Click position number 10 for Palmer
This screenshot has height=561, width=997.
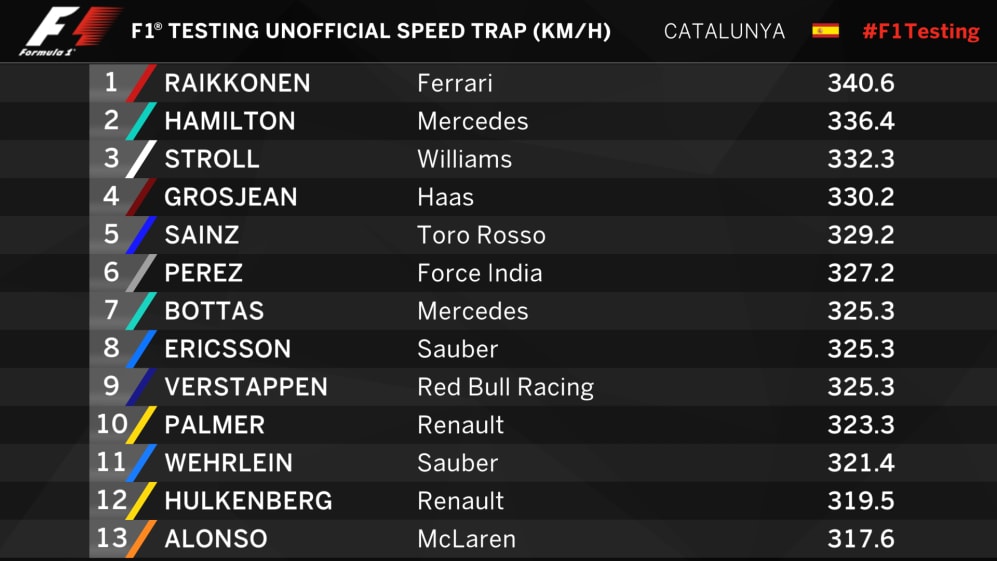pos(112,424)
